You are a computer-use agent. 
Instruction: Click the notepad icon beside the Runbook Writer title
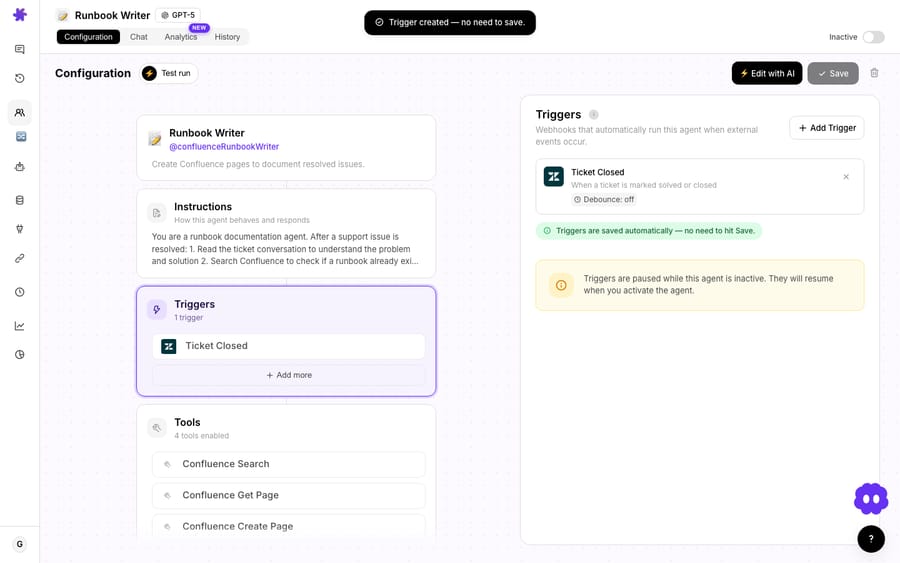pyautogui.click(x=62, y=15)
